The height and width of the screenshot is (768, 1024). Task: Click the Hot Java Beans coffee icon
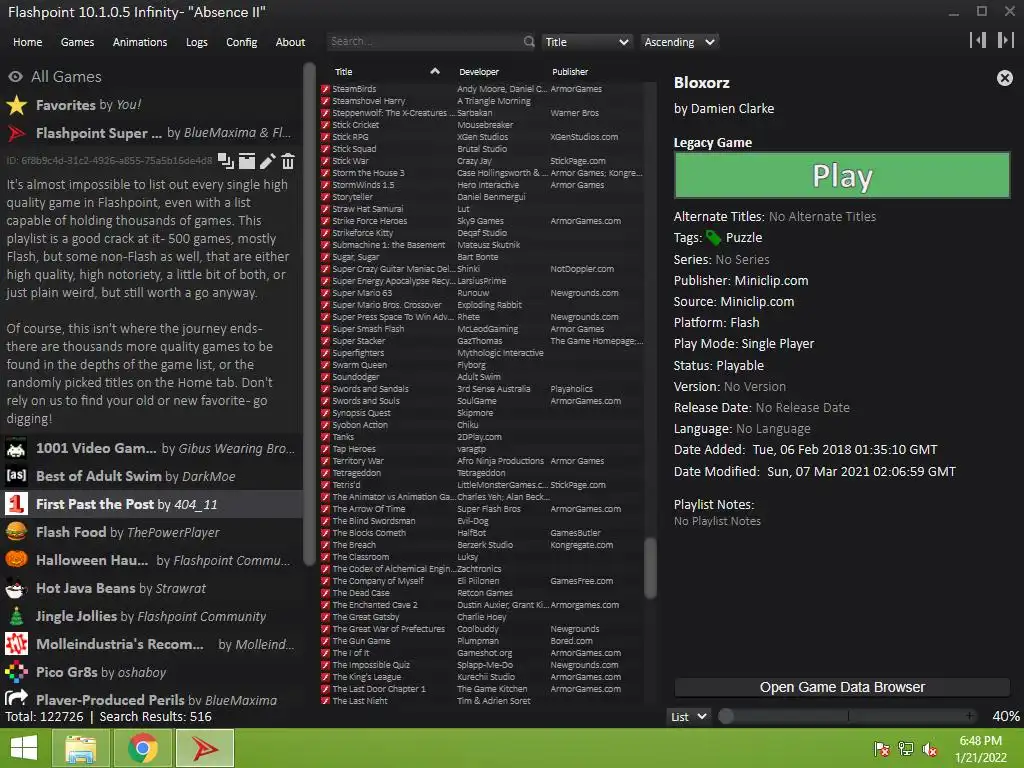point(16,588)
